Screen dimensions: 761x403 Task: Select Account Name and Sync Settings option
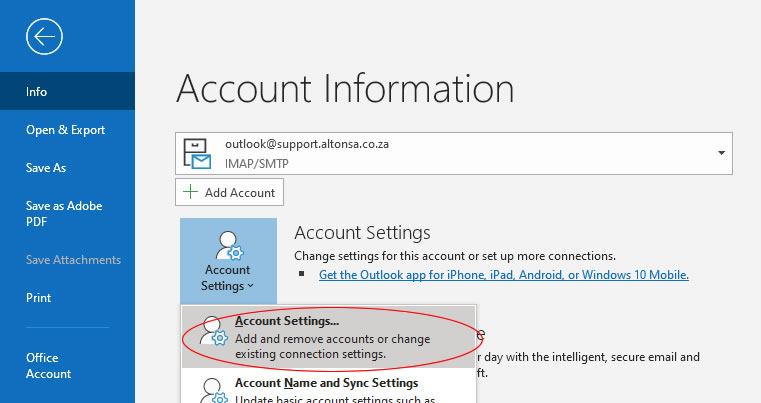(326, 383)
